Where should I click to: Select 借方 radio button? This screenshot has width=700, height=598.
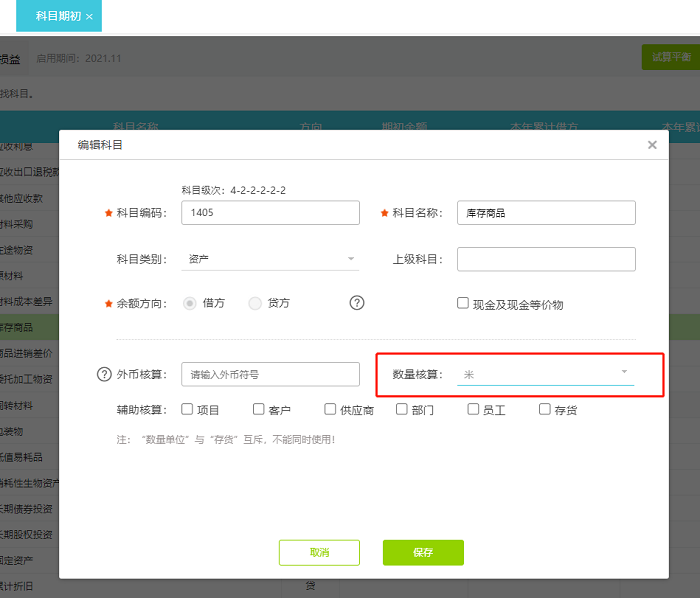click(x=189, y=303)
